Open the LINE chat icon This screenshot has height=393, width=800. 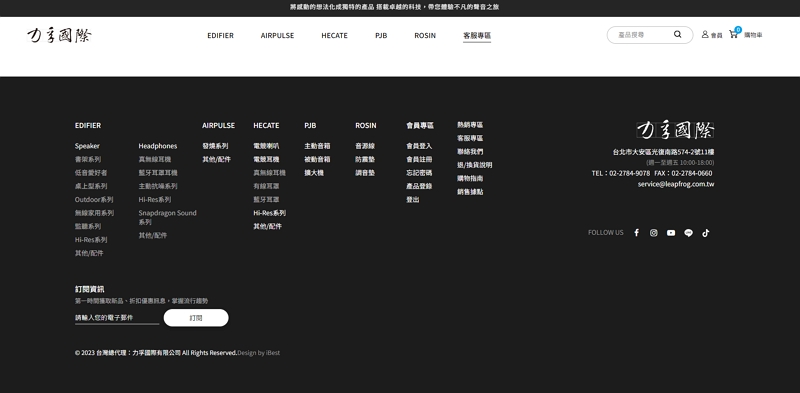click(688, 233)
